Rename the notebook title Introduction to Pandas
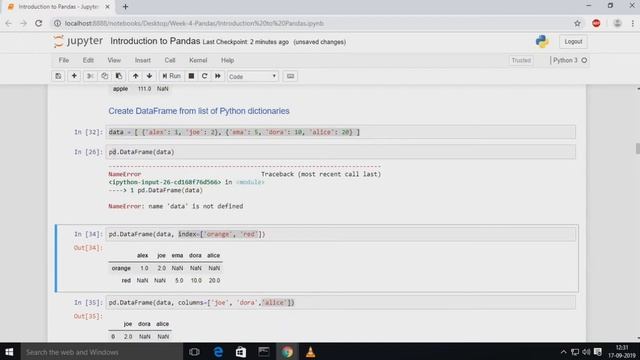Viewport: 640px width, 360px height. point(155,41)
